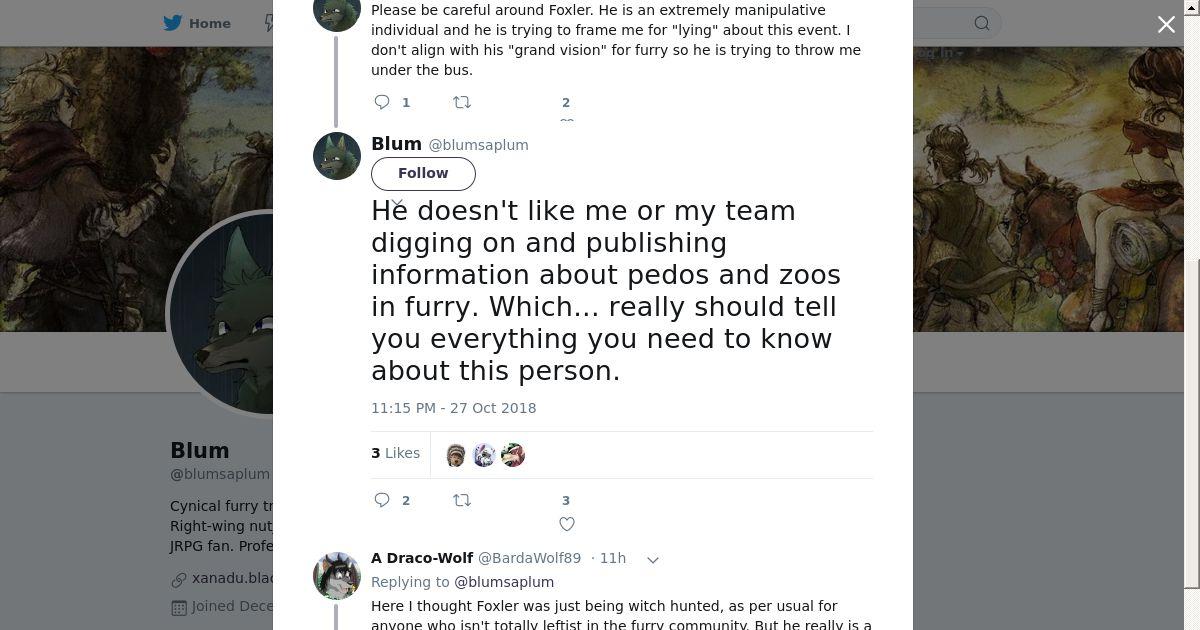This screenshot has height=630, width=1200.
Task: Open the first liker's avatar
Action: (x=456, y=455)
